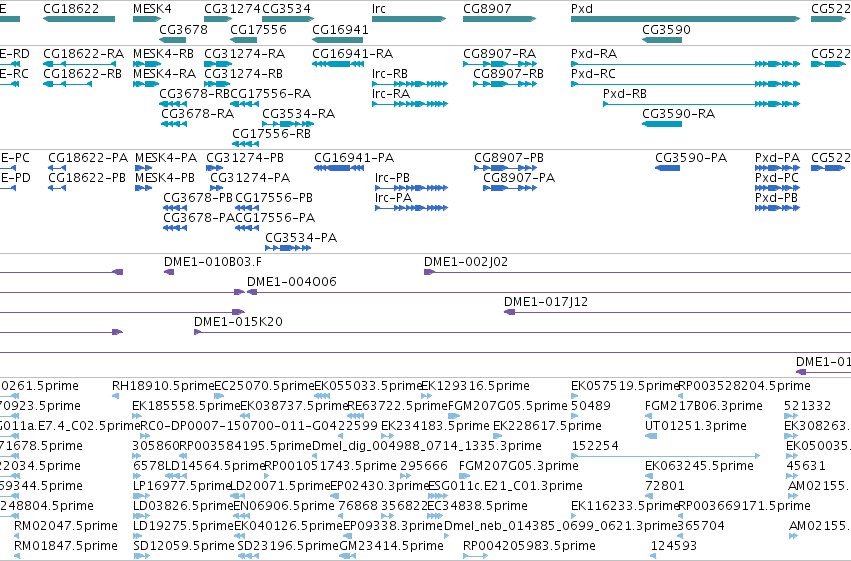Click the CG31274 gene name
Viewport: 851px width, 561px height.
pyautogui.click(x=232, y=9)
